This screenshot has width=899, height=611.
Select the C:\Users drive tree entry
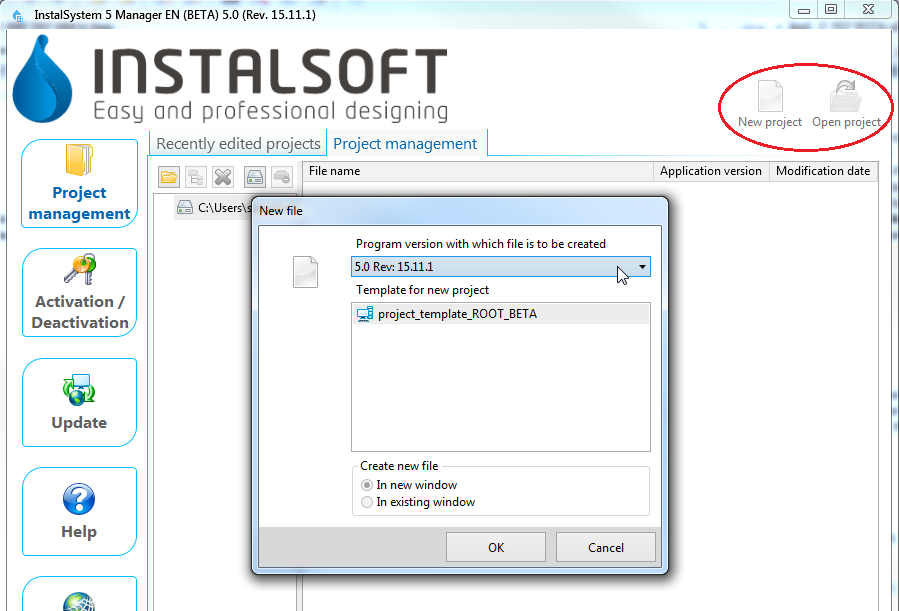pos(210,208)
